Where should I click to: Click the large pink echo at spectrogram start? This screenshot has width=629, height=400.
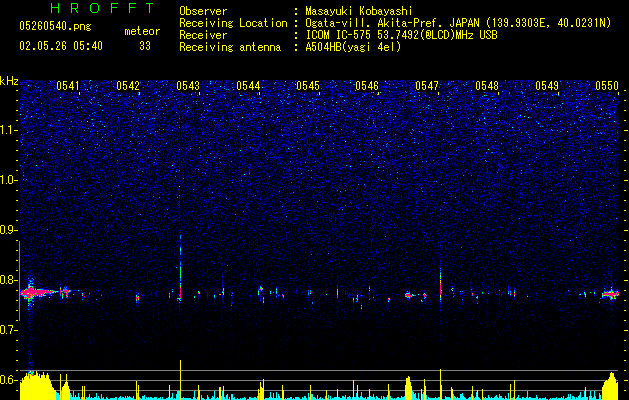37,292
